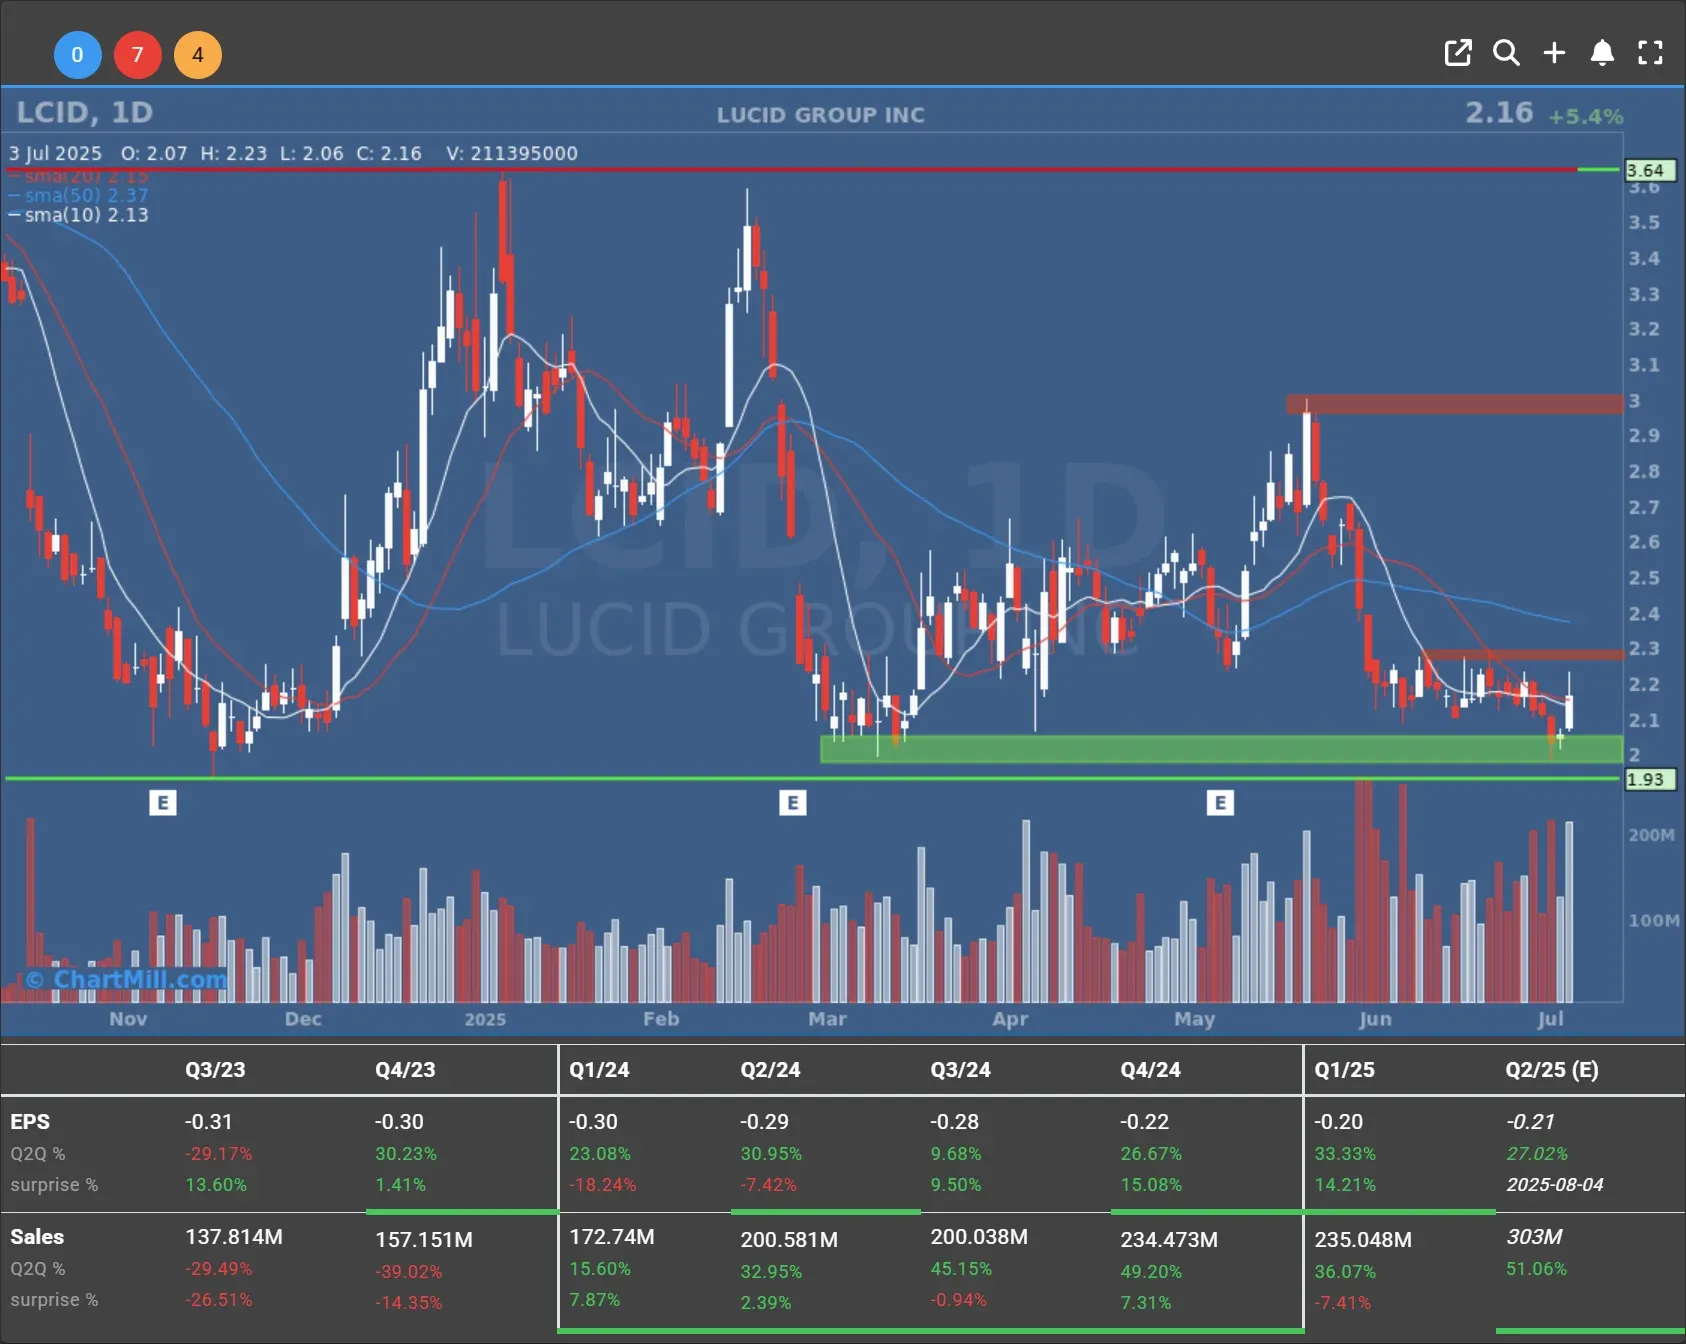Click the -18.24% EPS surprise cell

603,1185
